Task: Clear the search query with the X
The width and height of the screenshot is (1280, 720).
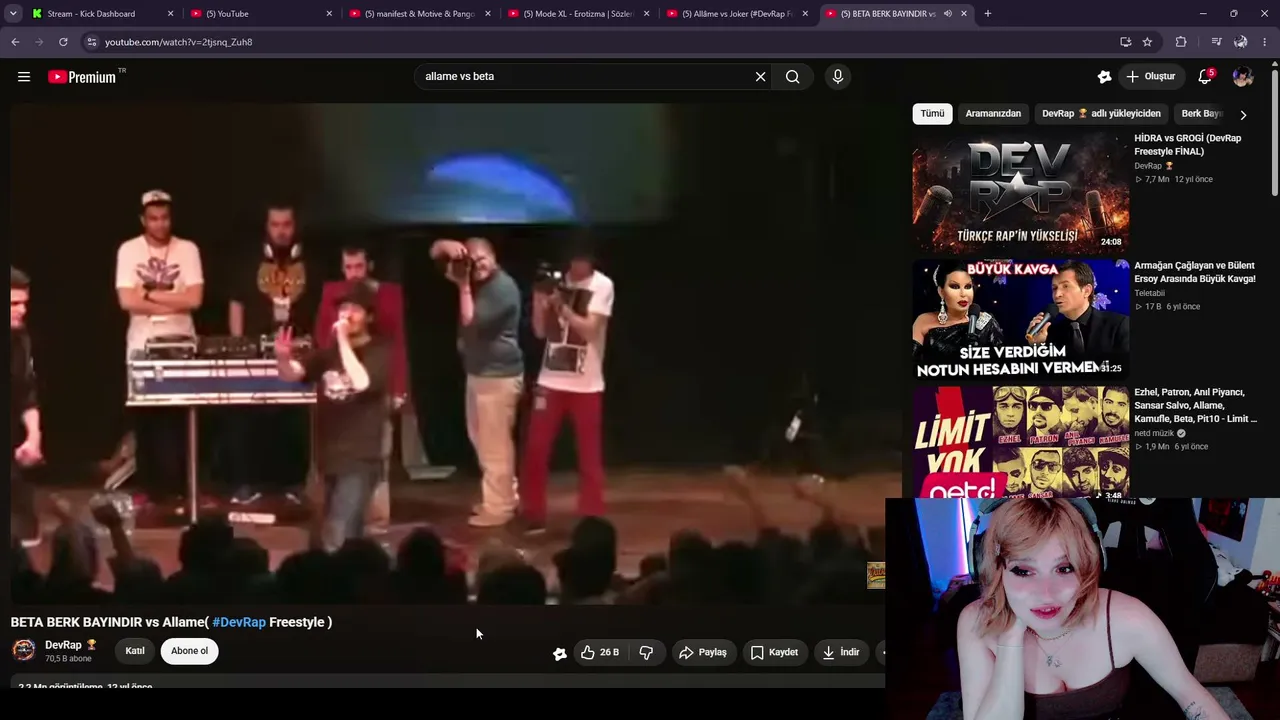Action: pos(760,77)
